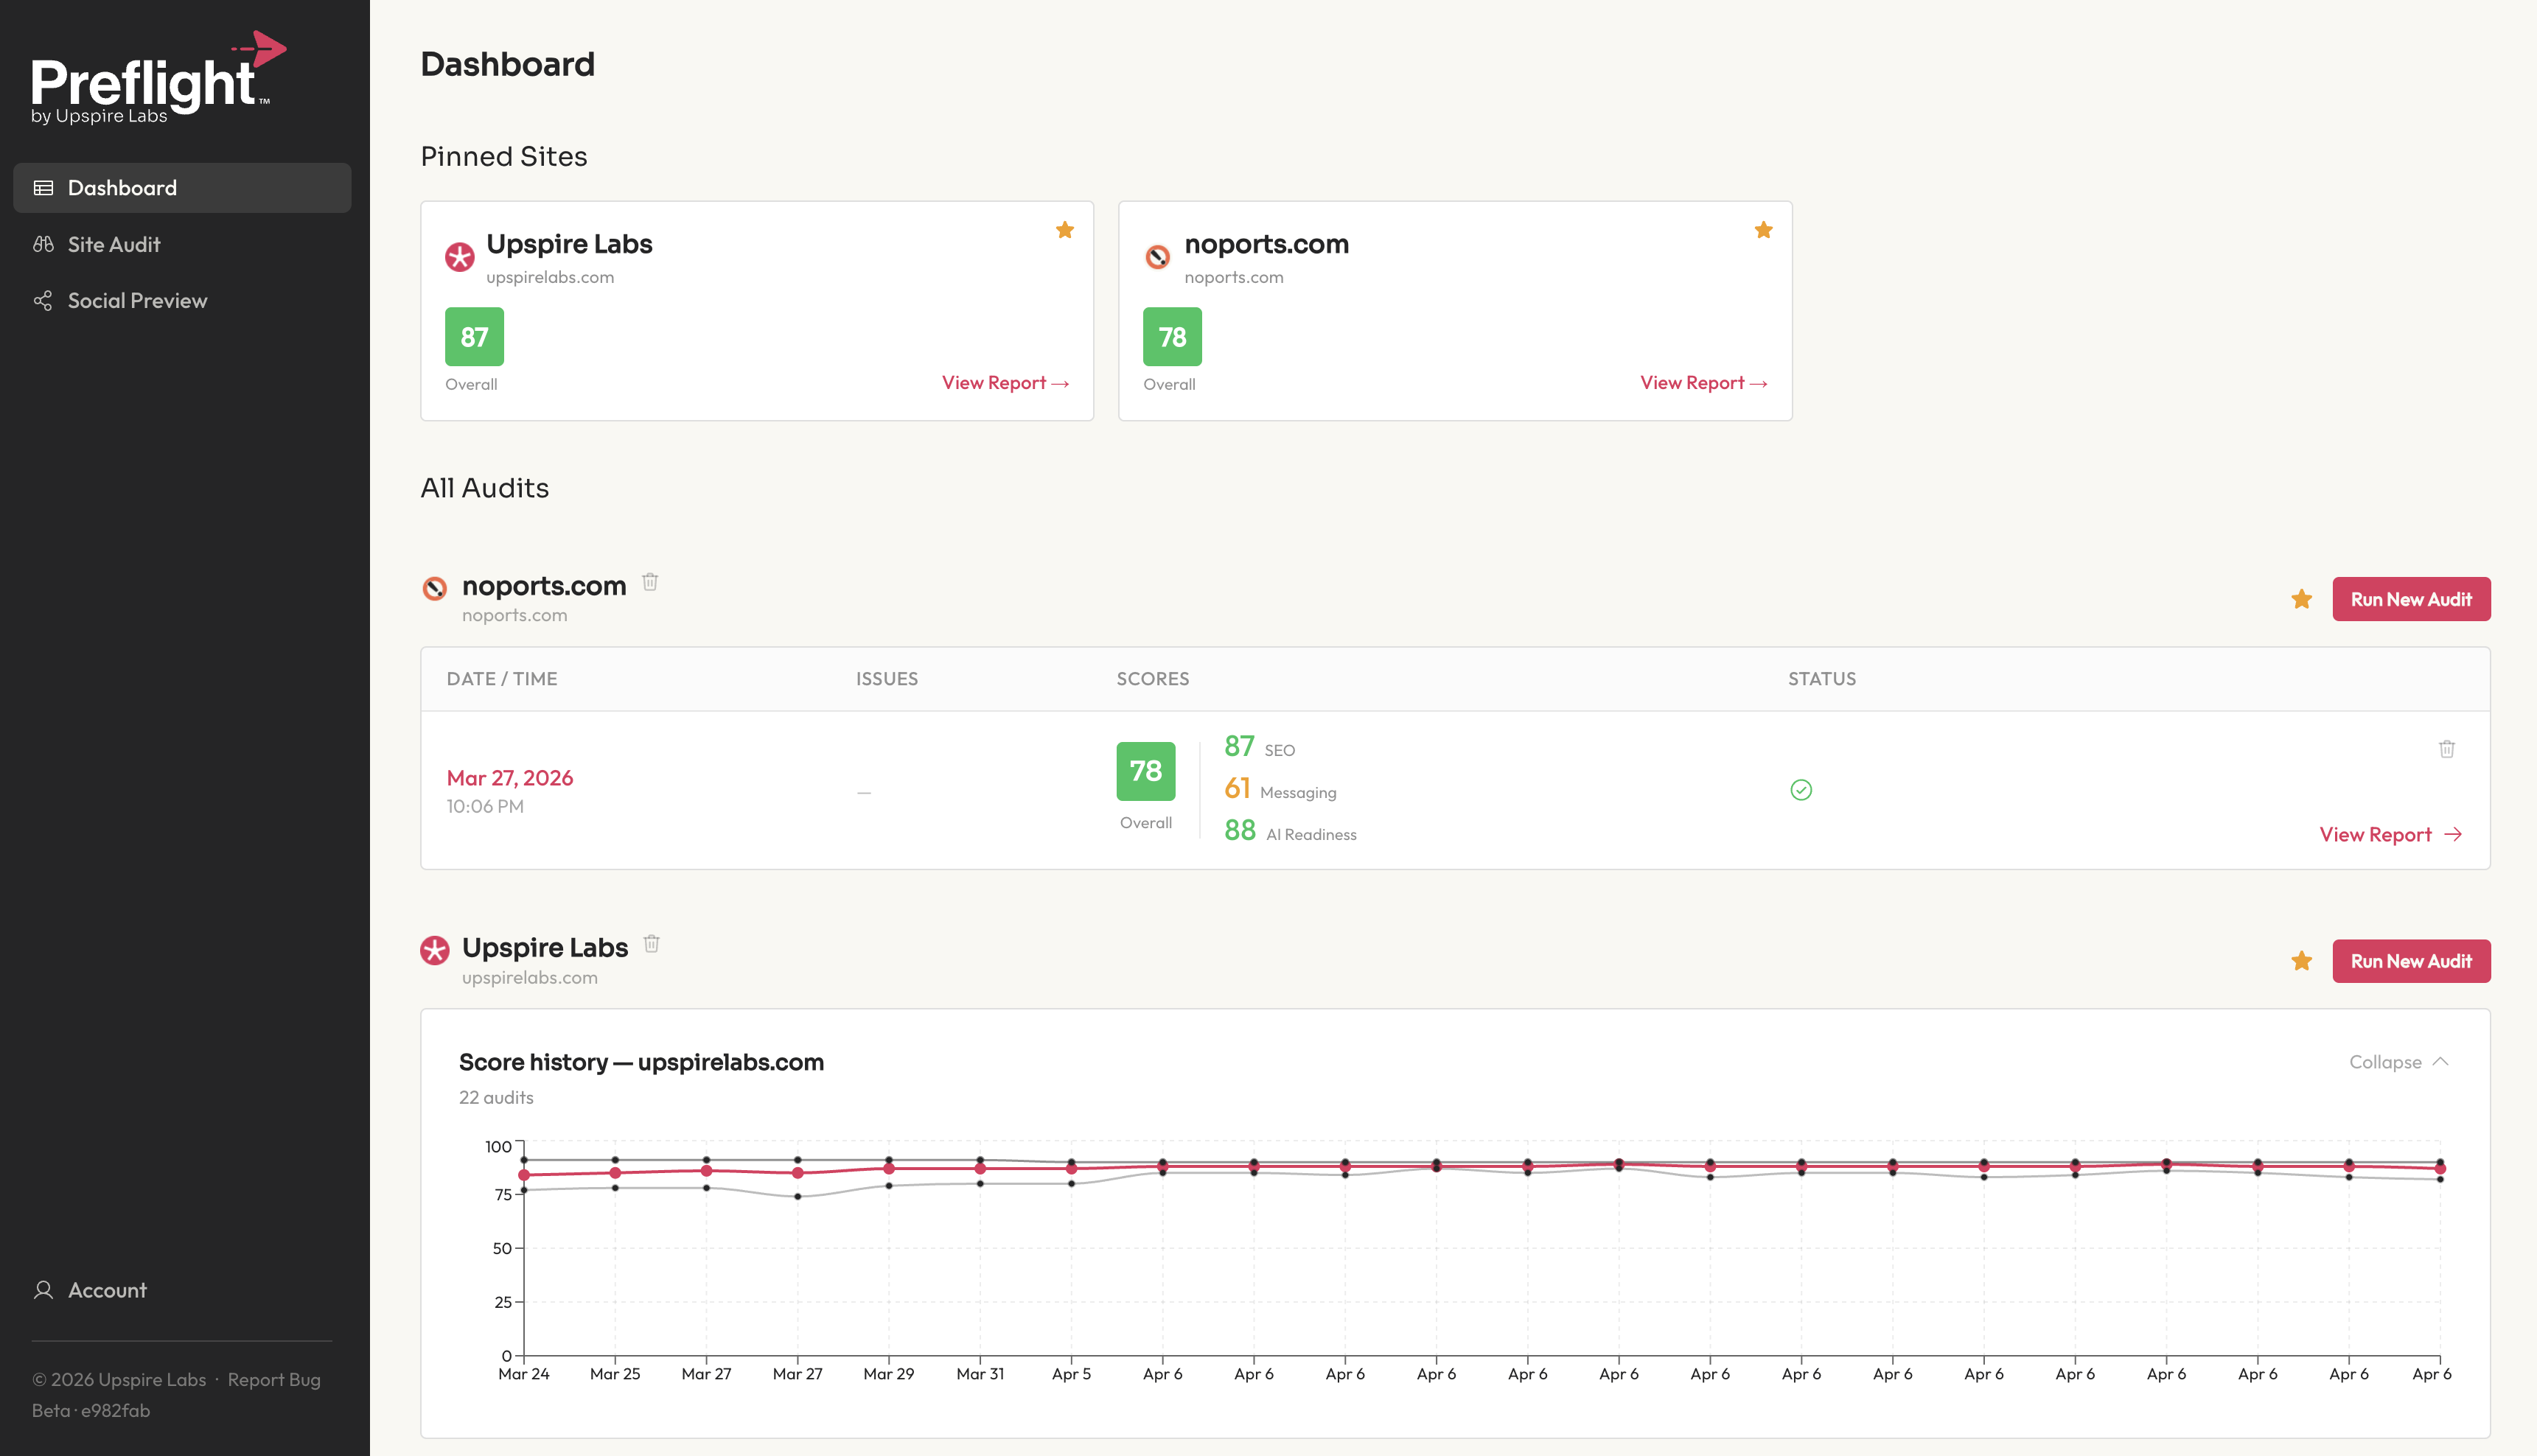The image size is (2537, 1456).
Task: Run New Audit for Upspire Labs
Action: coord(2411,961)
